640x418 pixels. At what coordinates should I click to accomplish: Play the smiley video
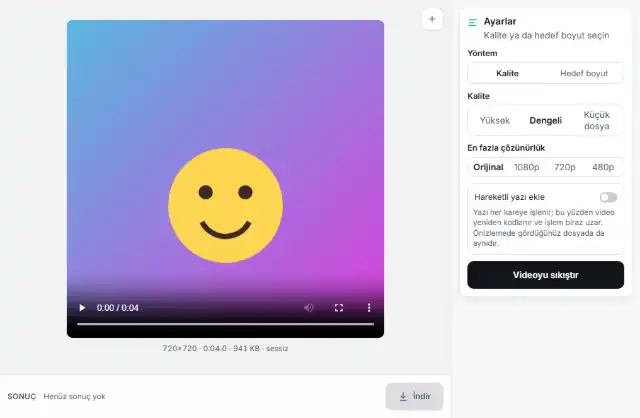(82, 308)
